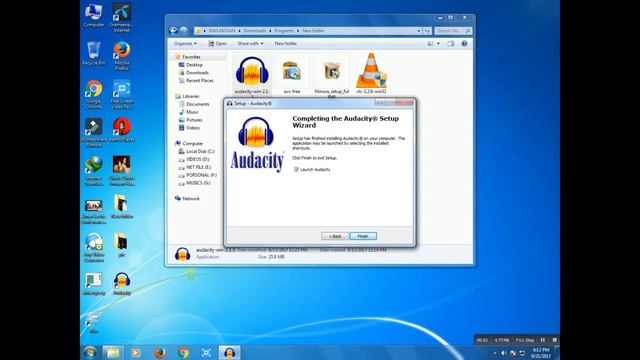Click the Explorer search box

pyautogui.click(x=453, y=31)
